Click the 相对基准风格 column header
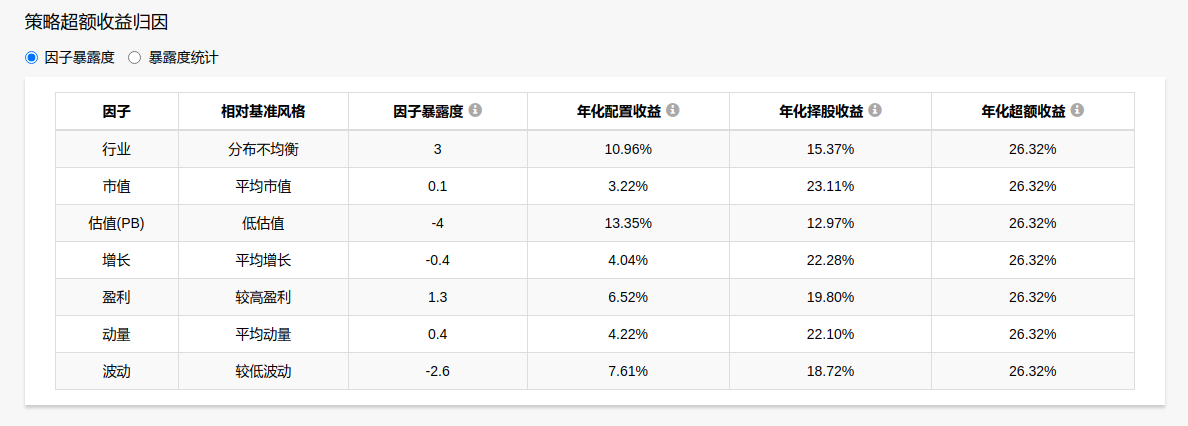Viewport: 1188px width, 426px height. [x=263, y=111]
